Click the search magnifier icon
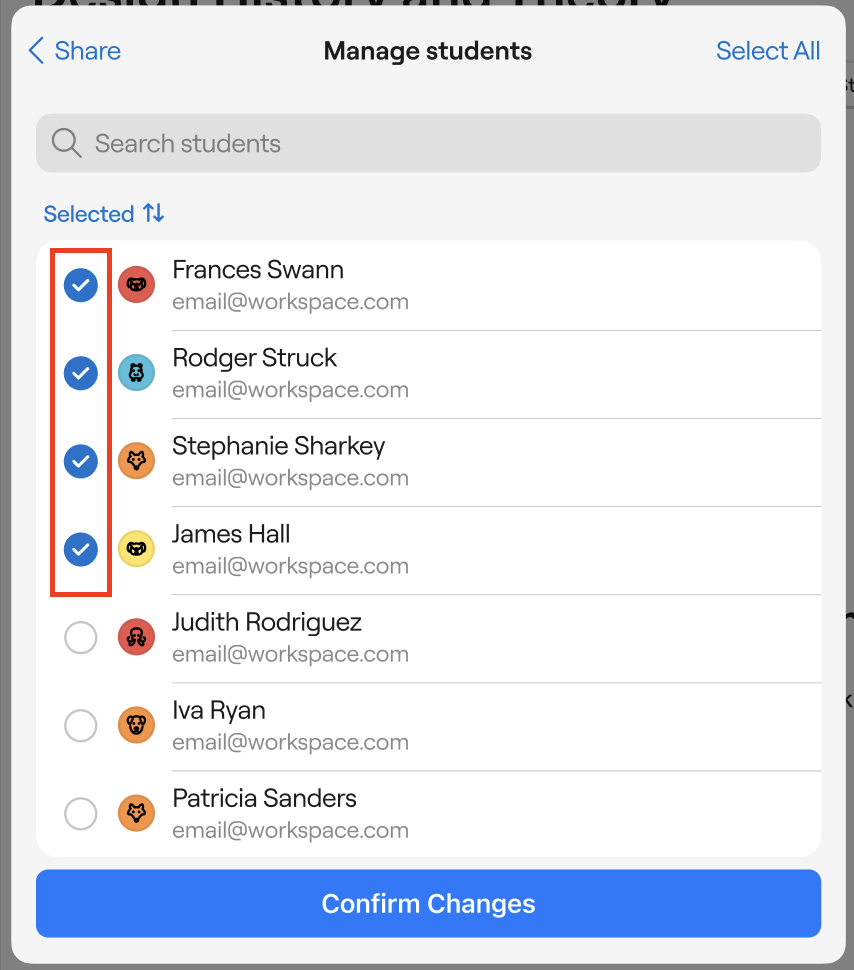854x970 pixels. pyautogui.click(x=66, y=143)
